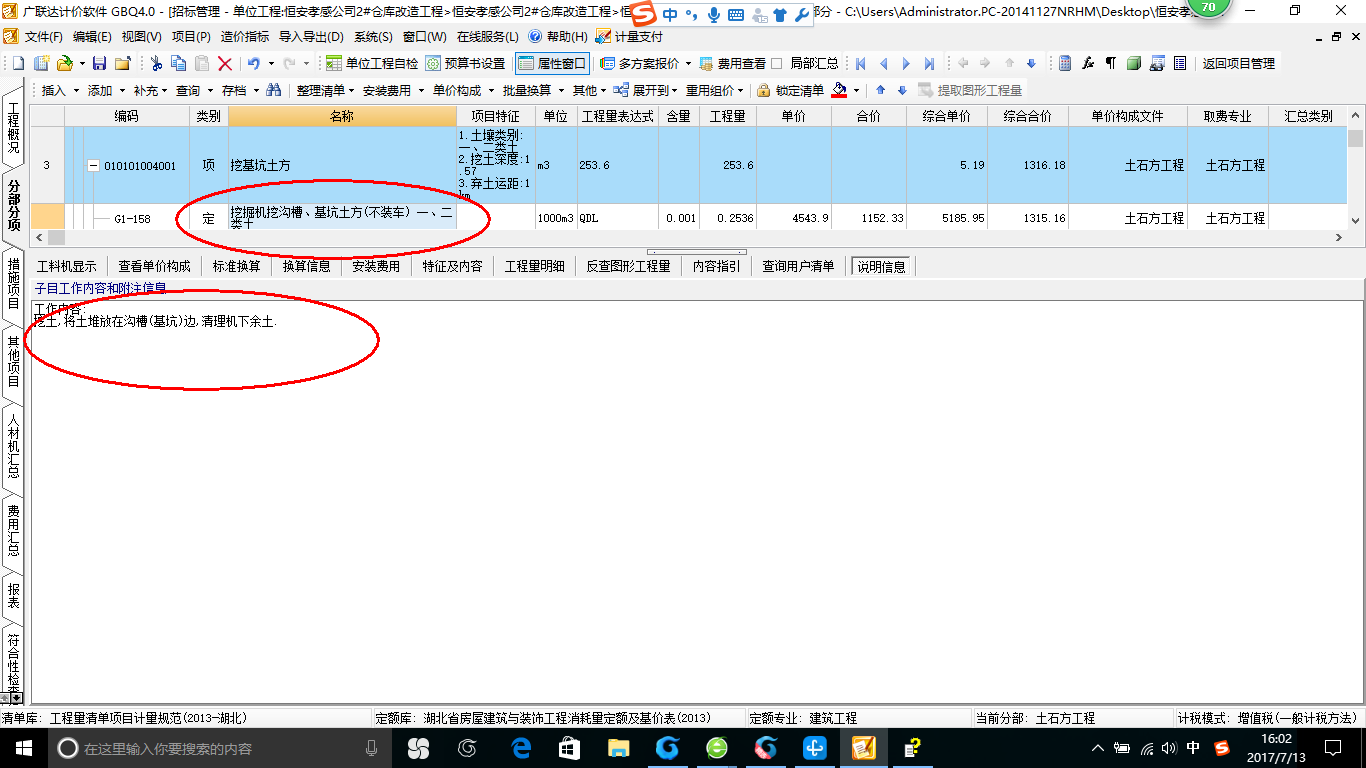The height and width of the screenshot is (768, 1366).
Task: Click the new-from-template document icon
Action: (x=40, y=63)
